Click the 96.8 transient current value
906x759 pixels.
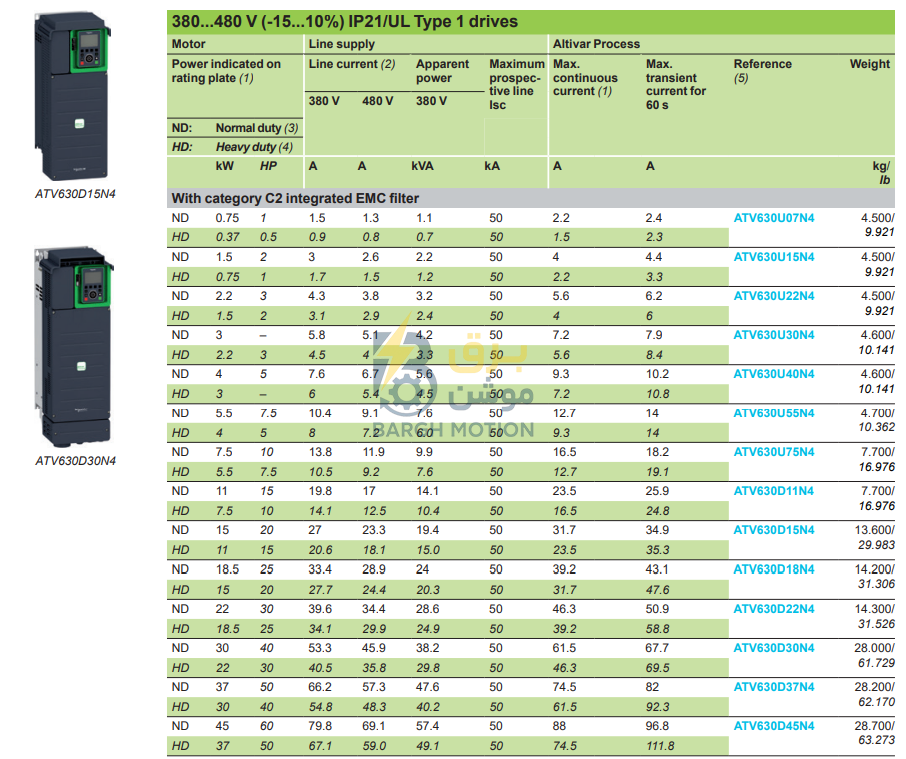pos(658,726)
